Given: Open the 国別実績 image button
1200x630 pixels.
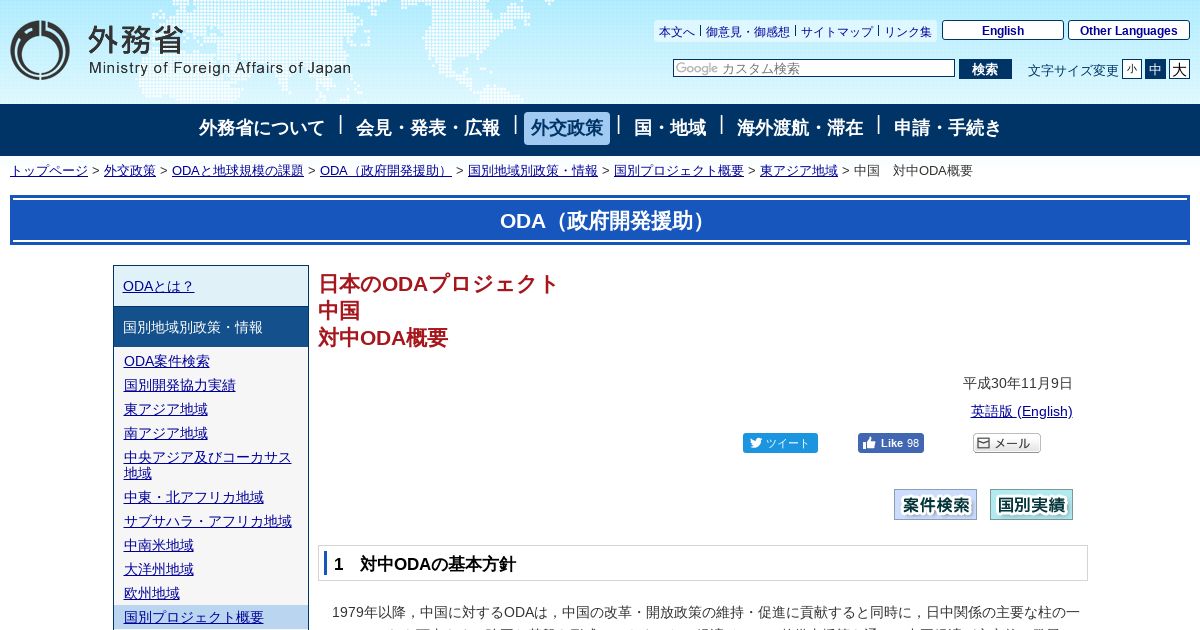Looking at the screenshot, I should (x=1031, y=505).
